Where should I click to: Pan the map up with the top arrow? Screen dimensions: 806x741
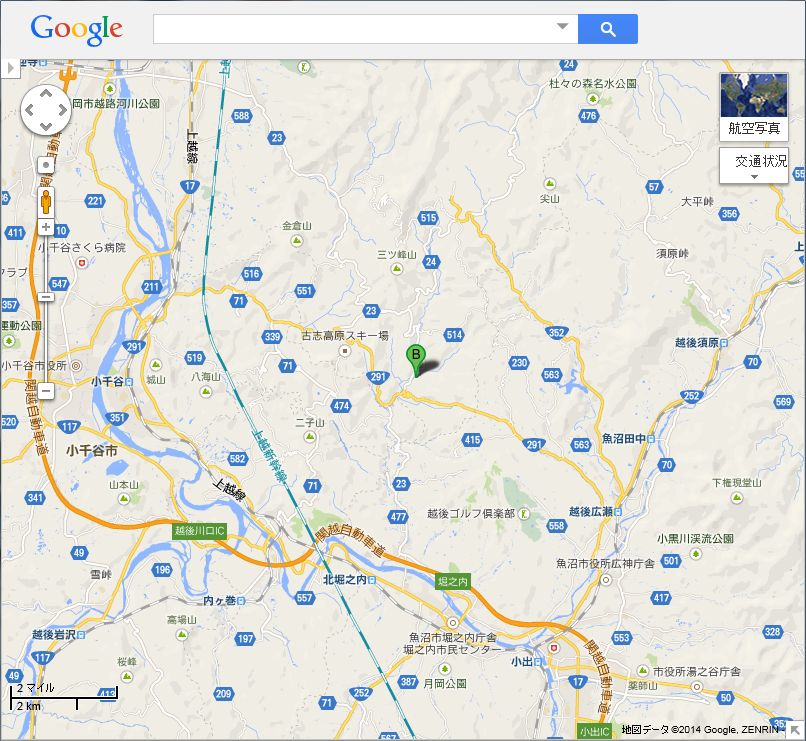46,94
